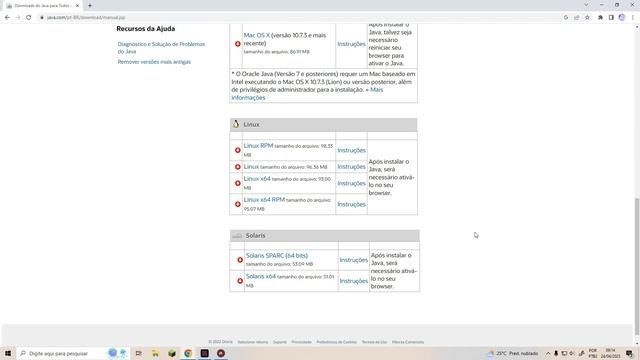640x360 pixels.
Task: Show hidden system tray icons
Action: point(548,353)
